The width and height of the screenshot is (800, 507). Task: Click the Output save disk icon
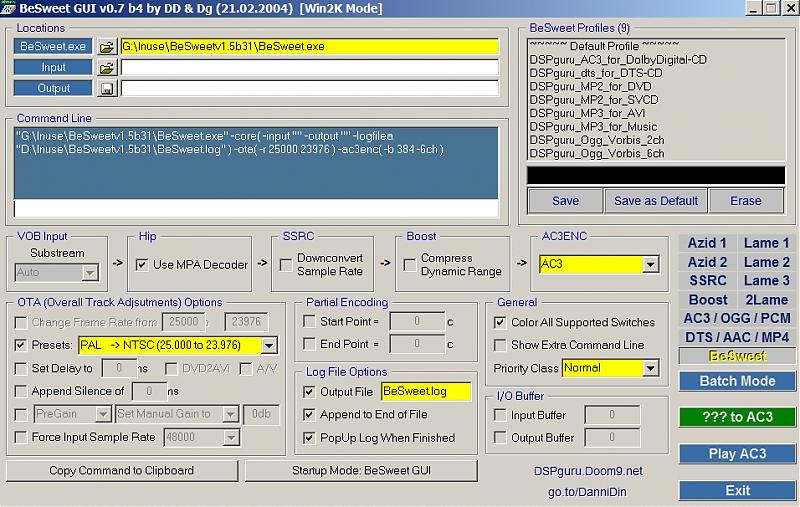107,88
